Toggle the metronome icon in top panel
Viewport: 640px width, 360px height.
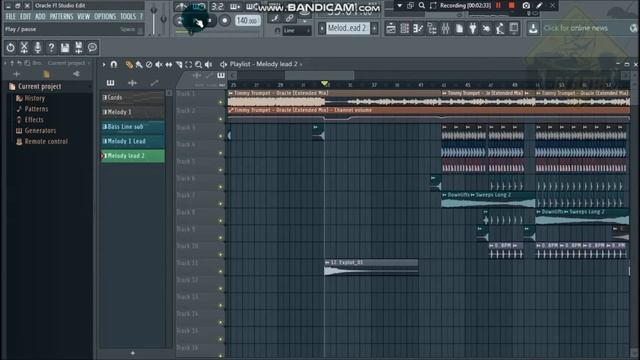point(180,6)
